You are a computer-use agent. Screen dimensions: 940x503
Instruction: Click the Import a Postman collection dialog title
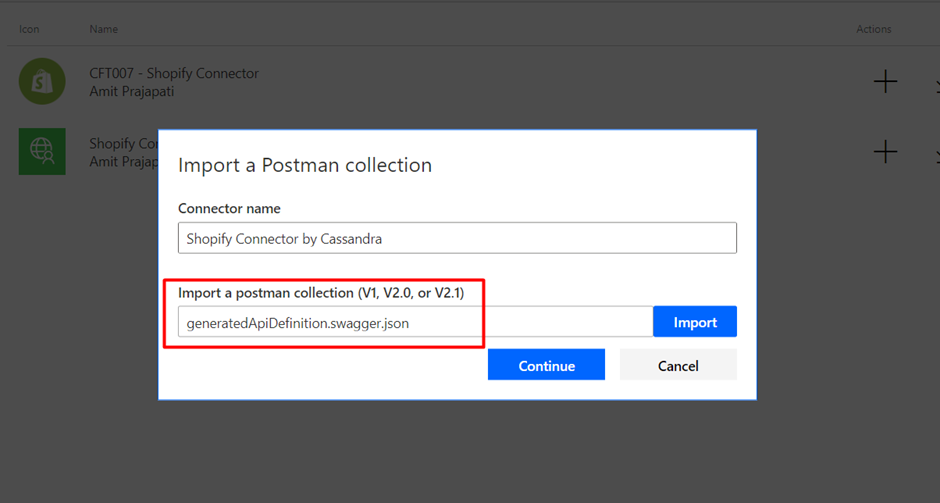point(305,165)
